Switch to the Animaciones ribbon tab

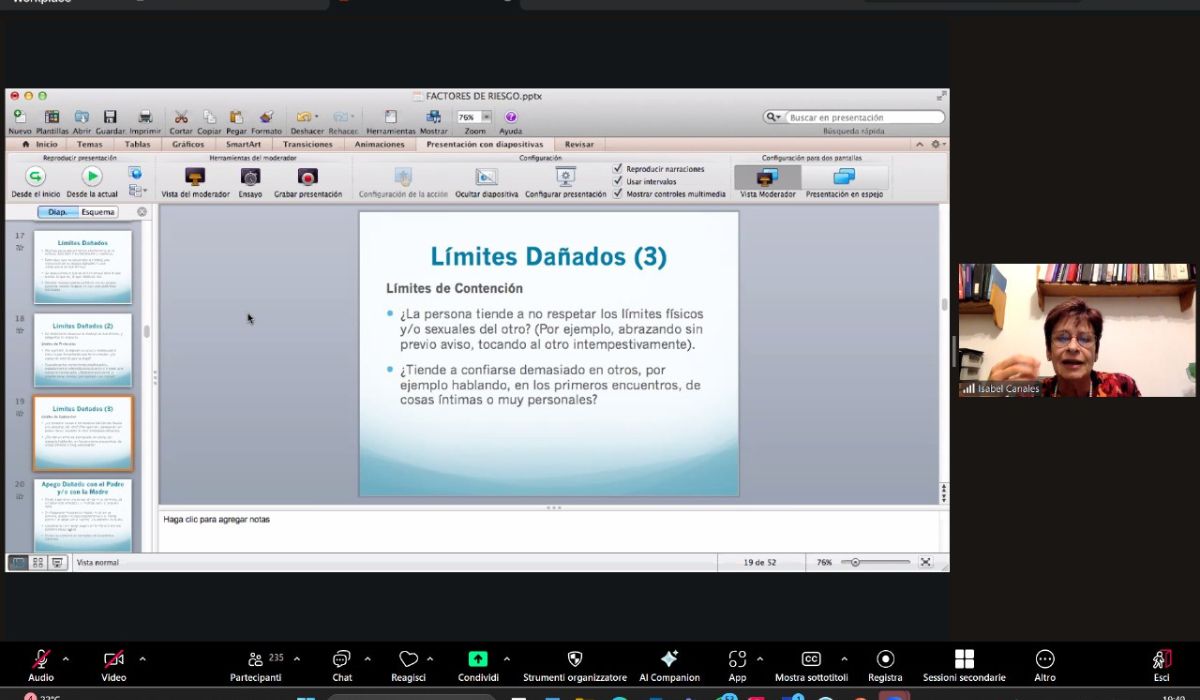click(x=379, y=144)
